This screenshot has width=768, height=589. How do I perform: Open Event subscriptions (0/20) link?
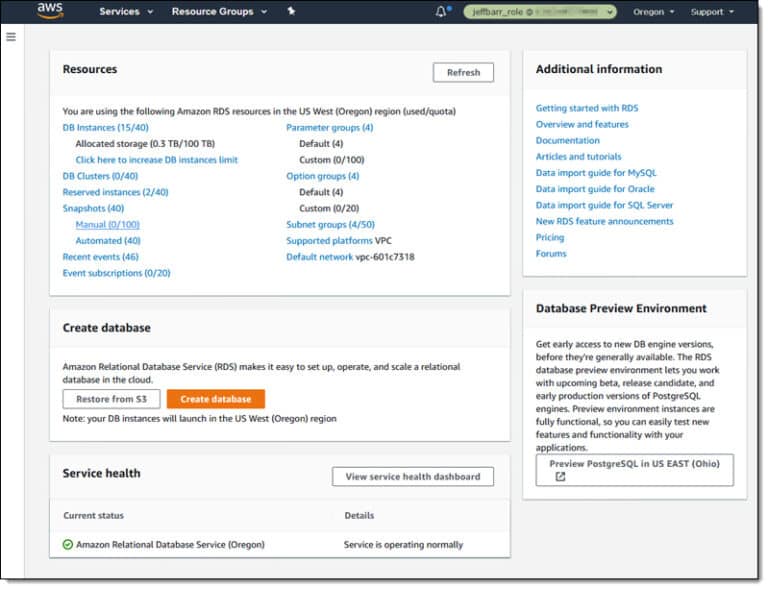click(116, 273)
